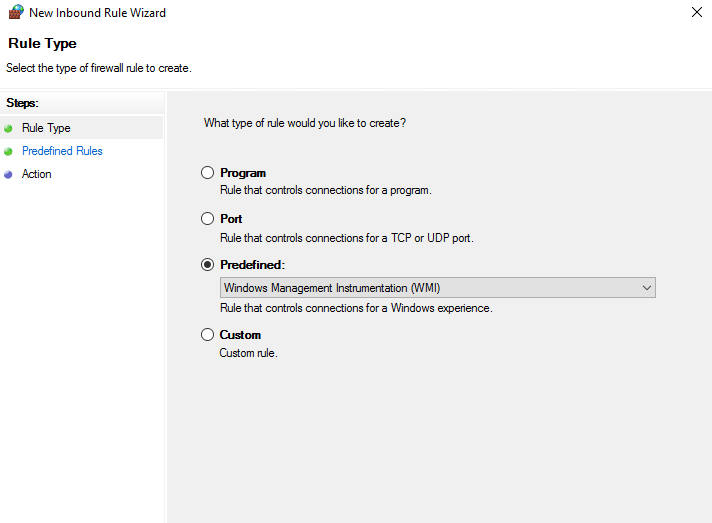Choose the Predefined rule type radio button

click(x=208, y=265)
